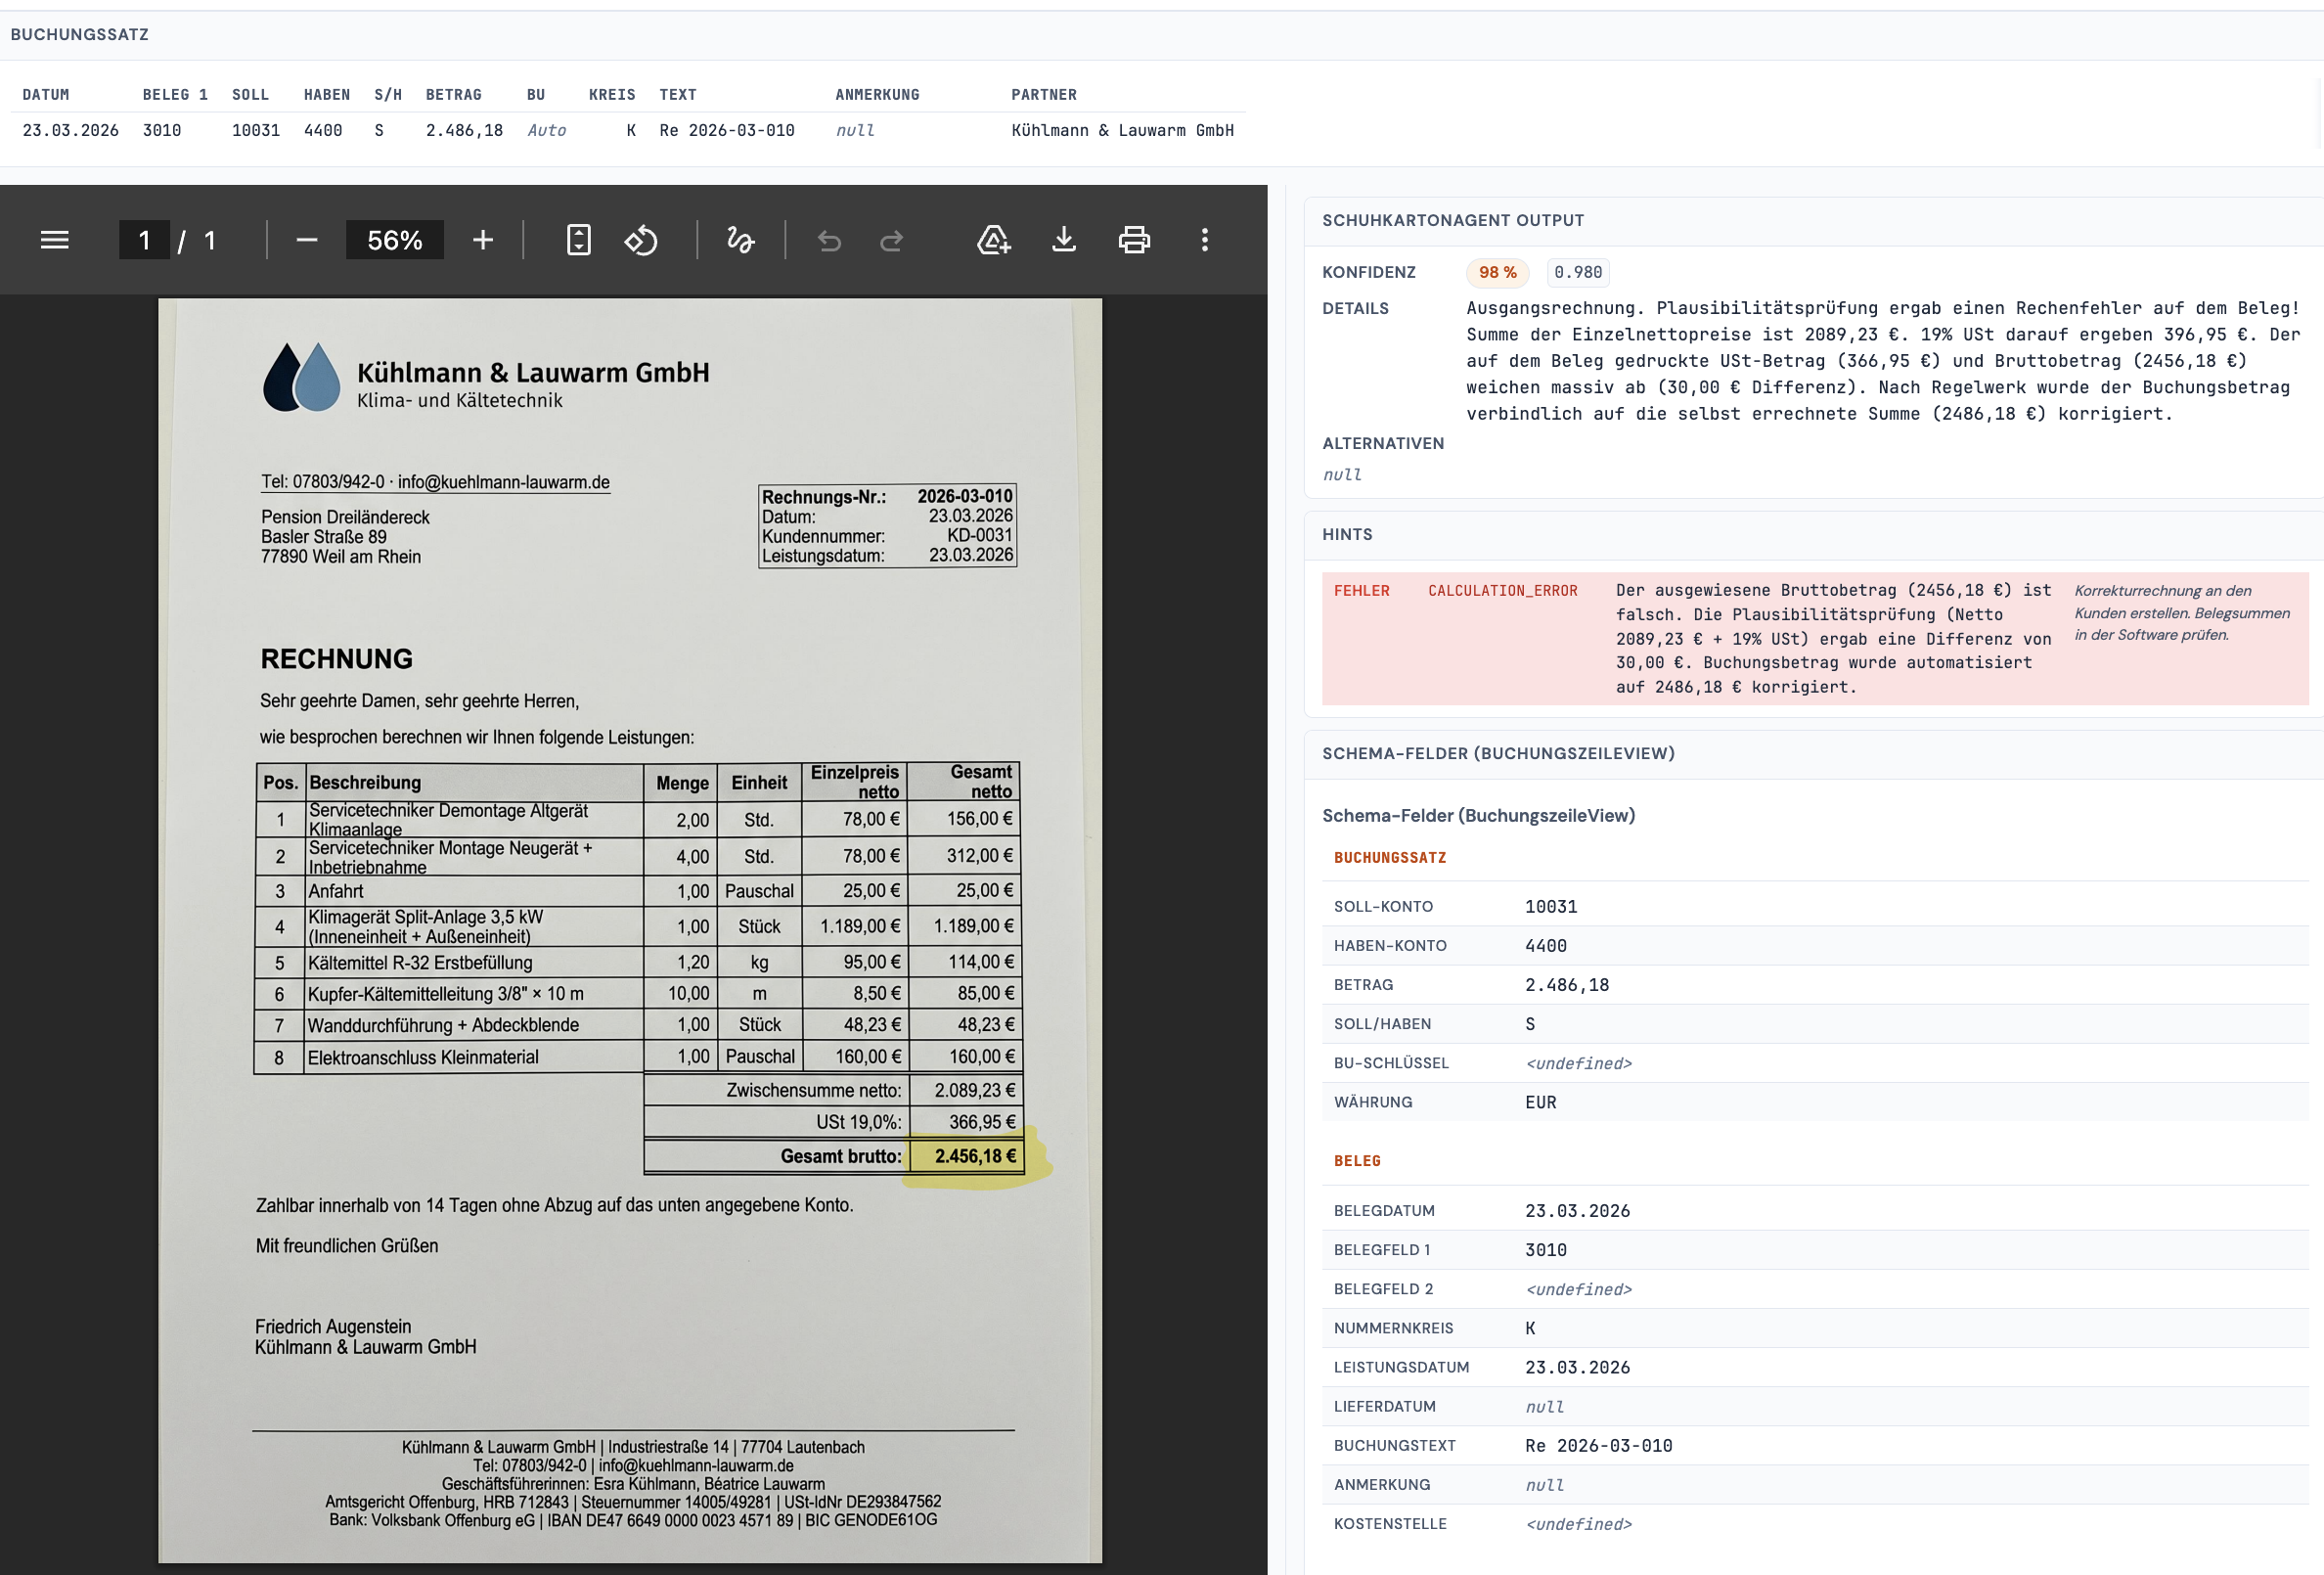Toggle the fit to page icon
This screenshot has width=2324, height=1575.
point(579,240)
